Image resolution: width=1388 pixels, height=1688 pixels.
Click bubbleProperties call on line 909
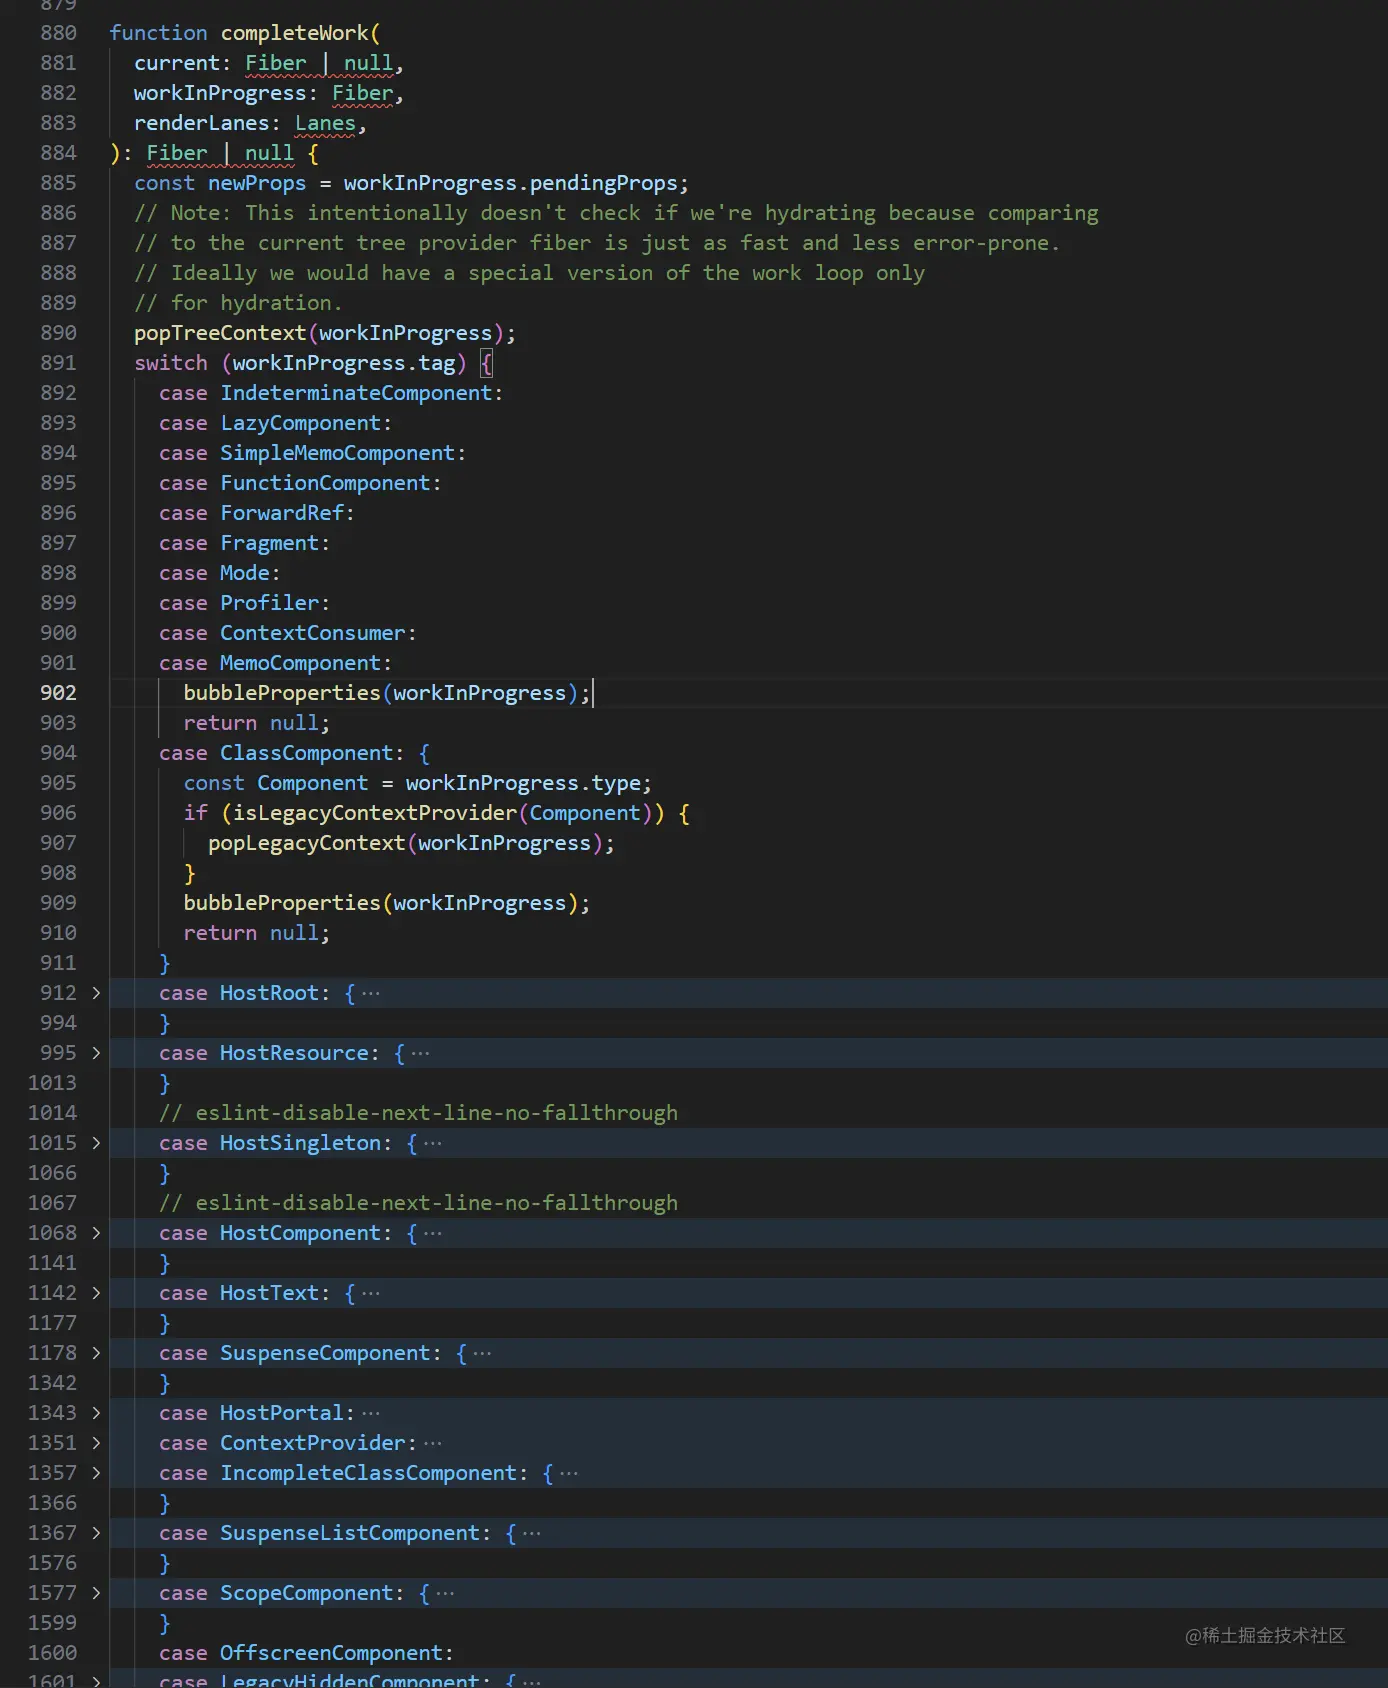click(282, 903)
